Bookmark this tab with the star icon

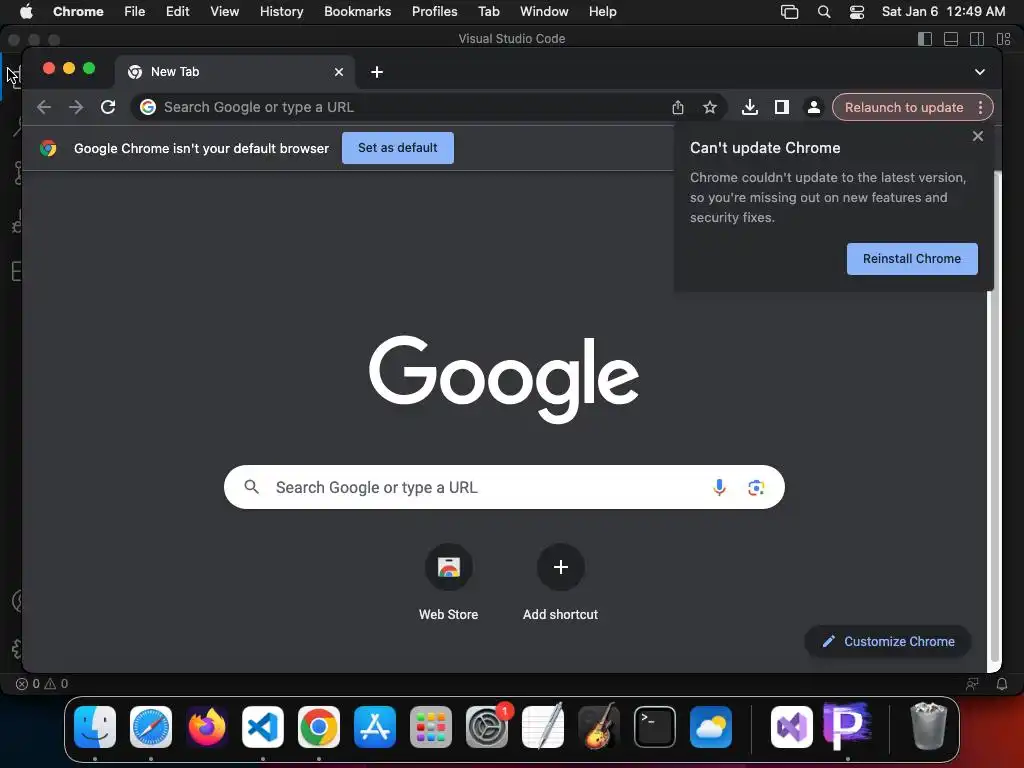(710, 107)
